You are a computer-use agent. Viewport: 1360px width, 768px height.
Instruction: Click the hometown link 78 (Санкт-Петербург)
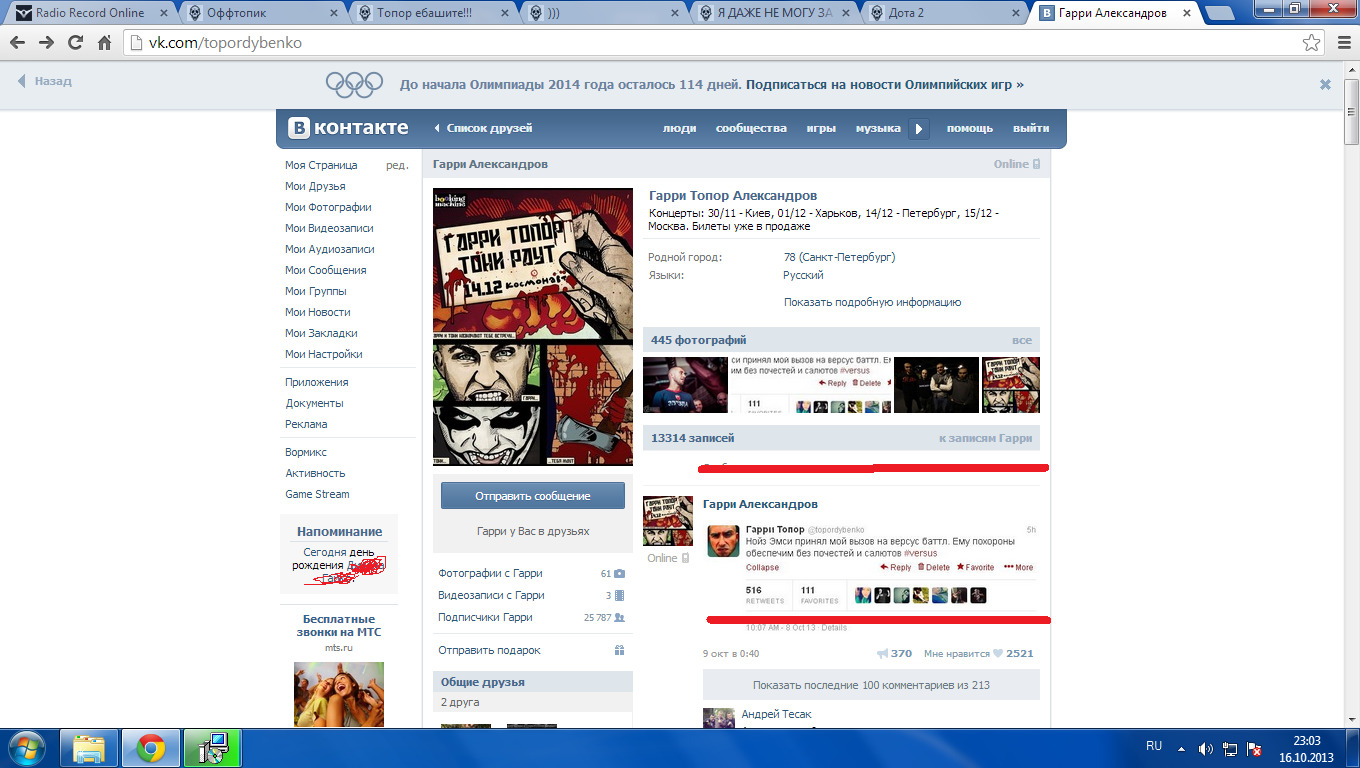pos(839,257)
